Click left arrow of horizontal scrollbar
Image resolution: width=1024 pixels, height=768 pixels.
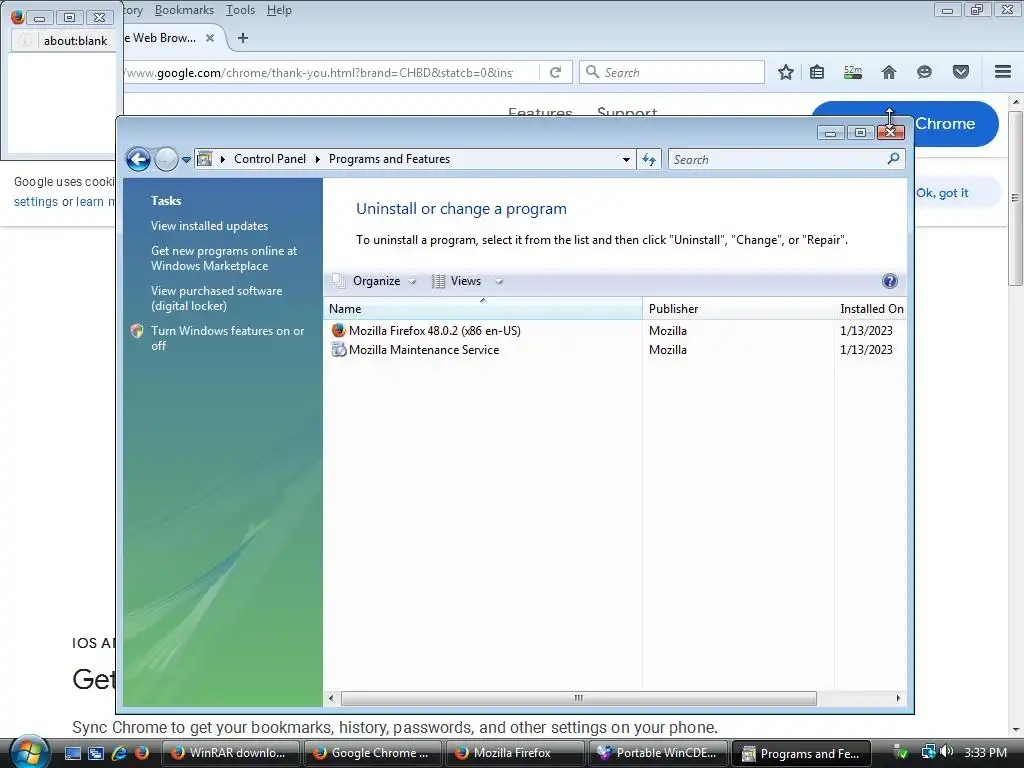[x=331, y=698]
